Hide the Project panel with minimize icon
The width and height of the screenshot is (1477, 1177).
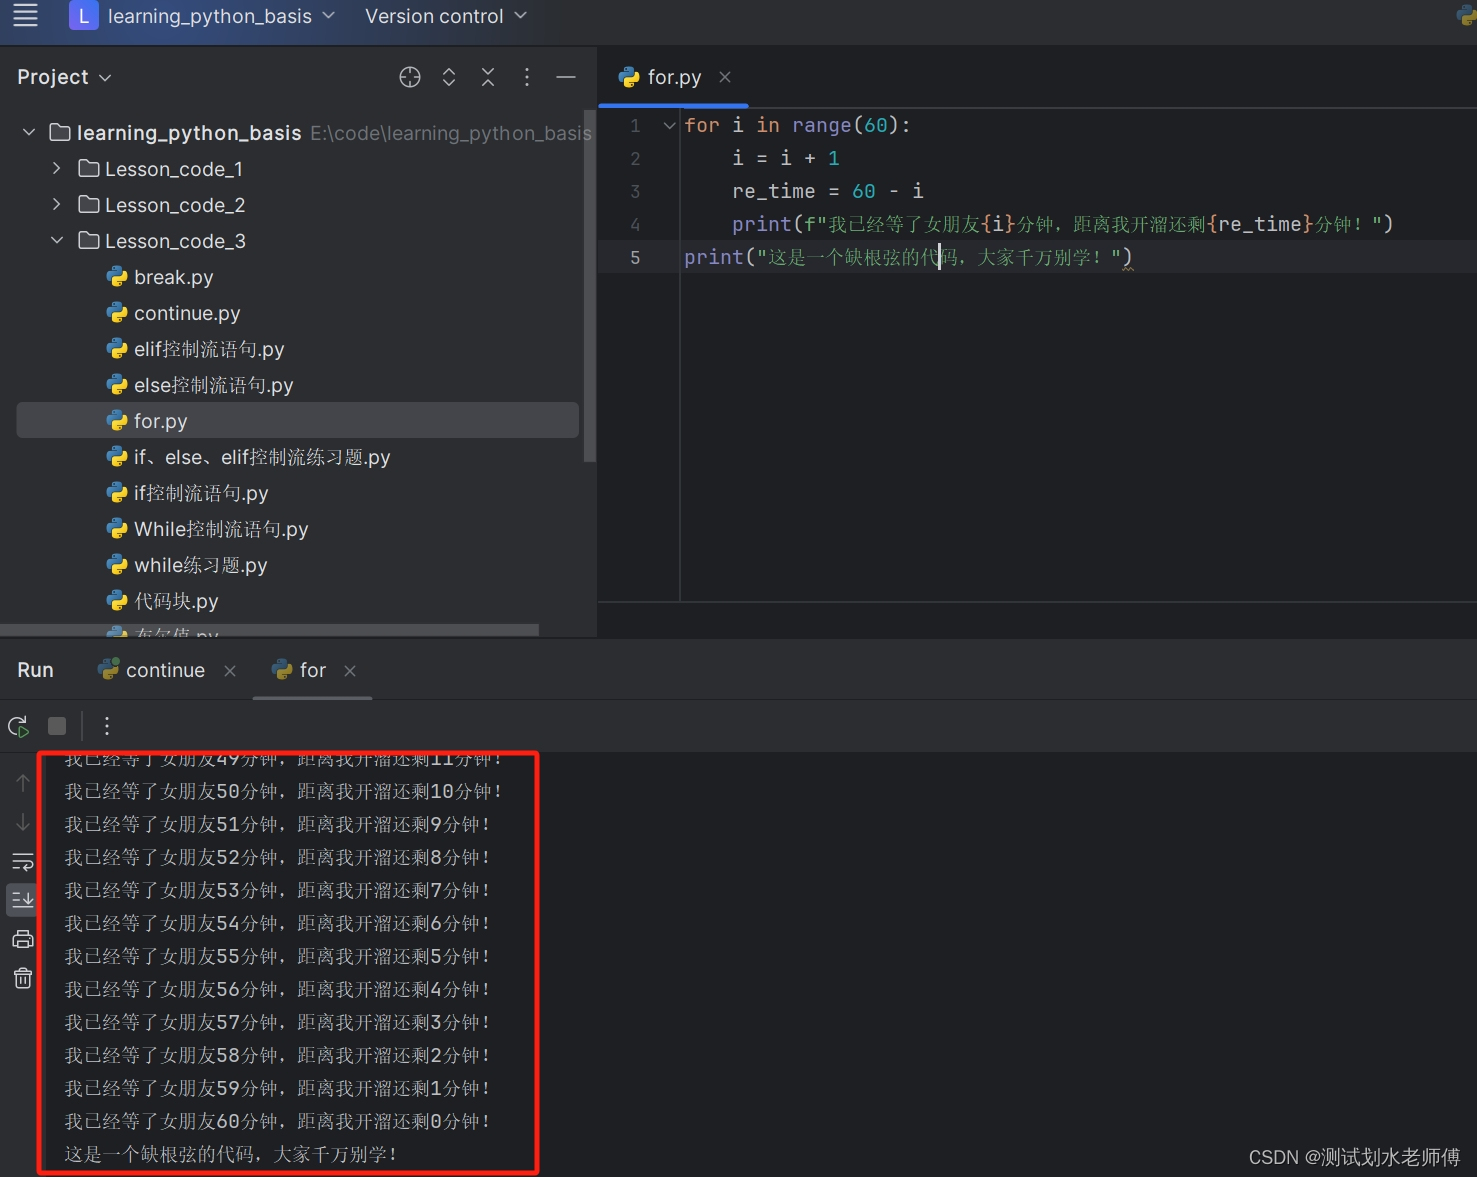(x=566, y=77)
